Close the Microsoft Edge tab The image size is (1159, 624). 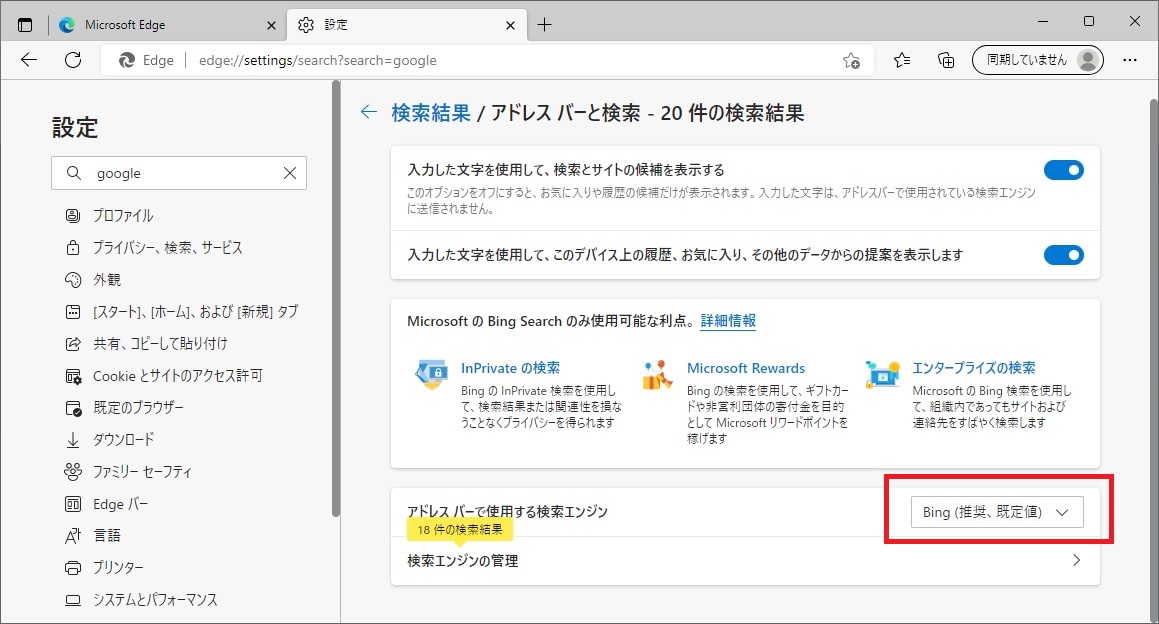coord(271,25)
